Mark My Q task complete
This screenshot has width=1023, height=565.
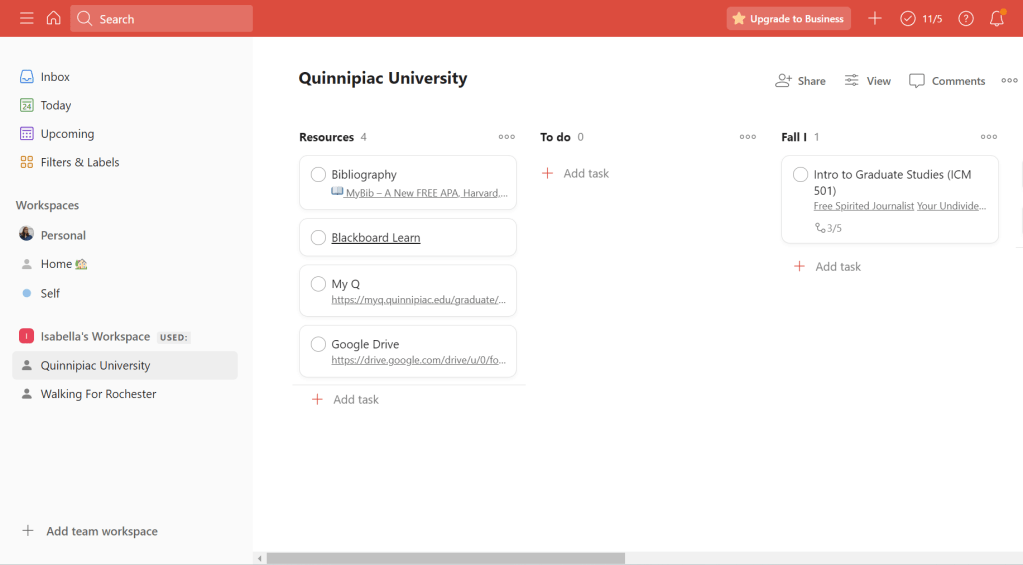(318, 284)
